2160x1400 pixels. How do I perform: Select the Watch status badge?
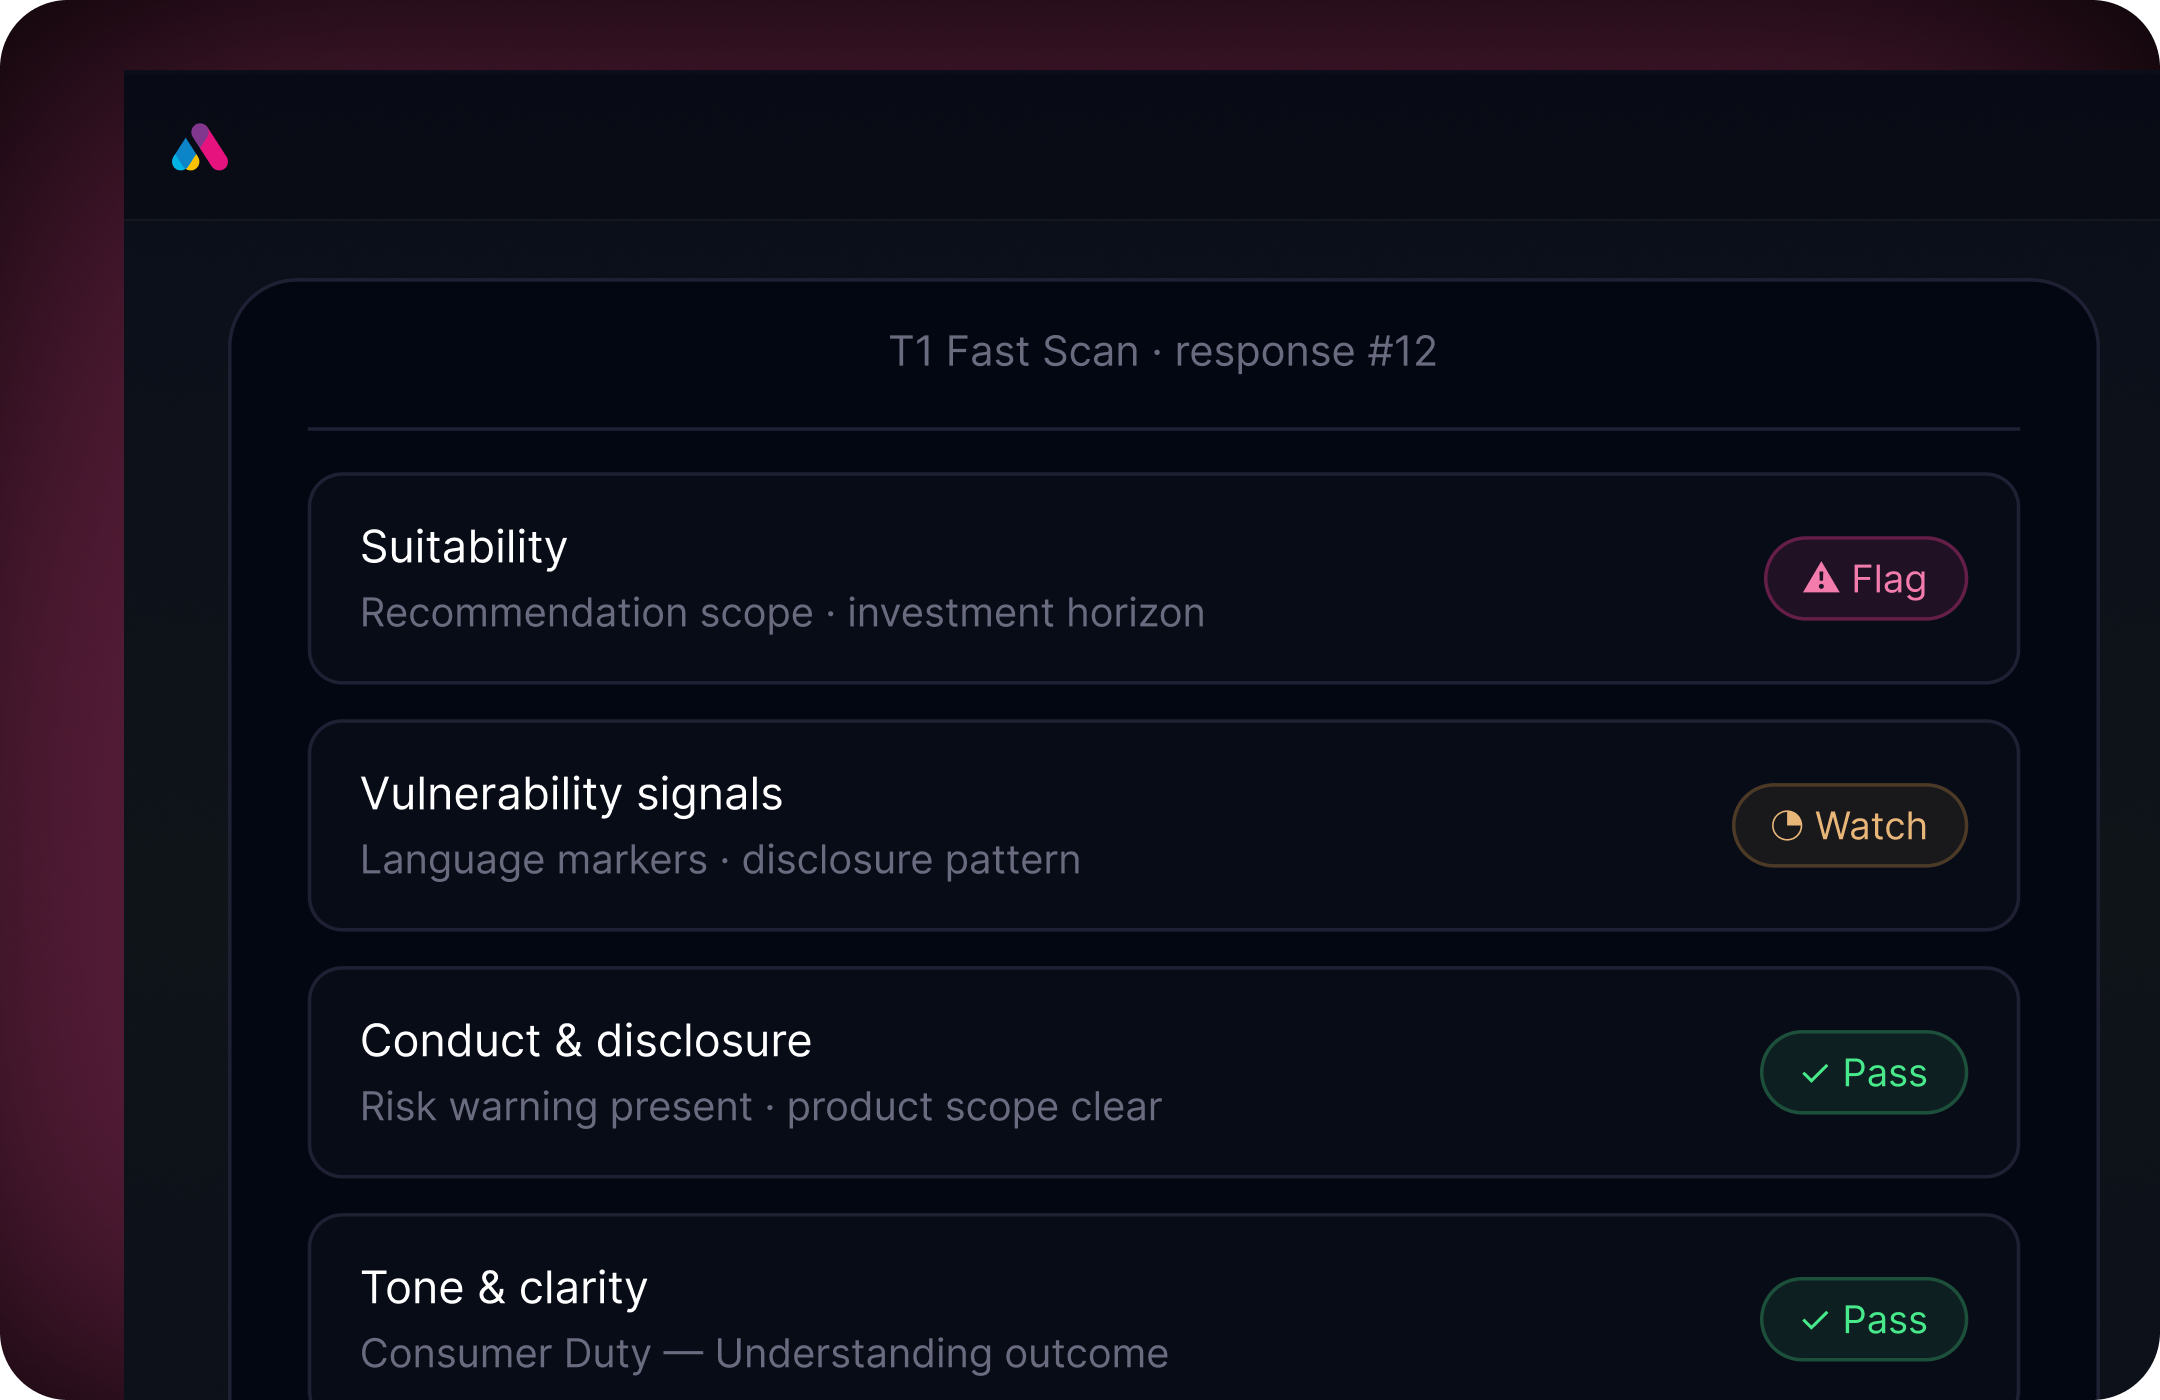[x=1849, y=825]
